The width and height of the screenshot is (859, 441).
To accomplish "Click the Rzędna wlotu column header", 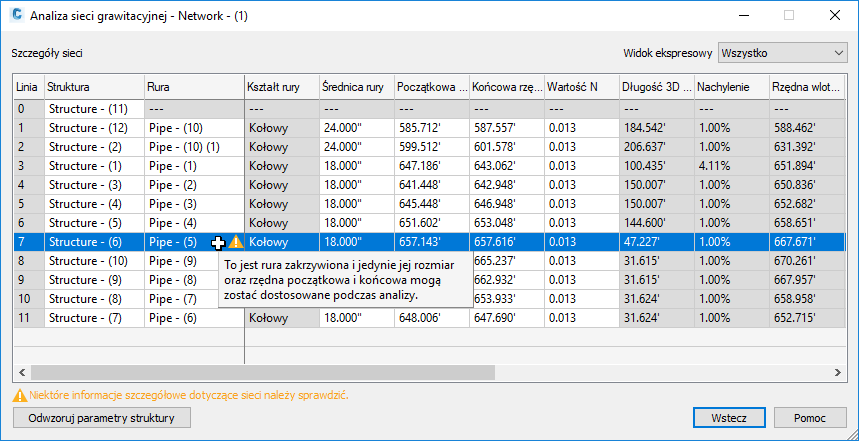I will 807,87.
